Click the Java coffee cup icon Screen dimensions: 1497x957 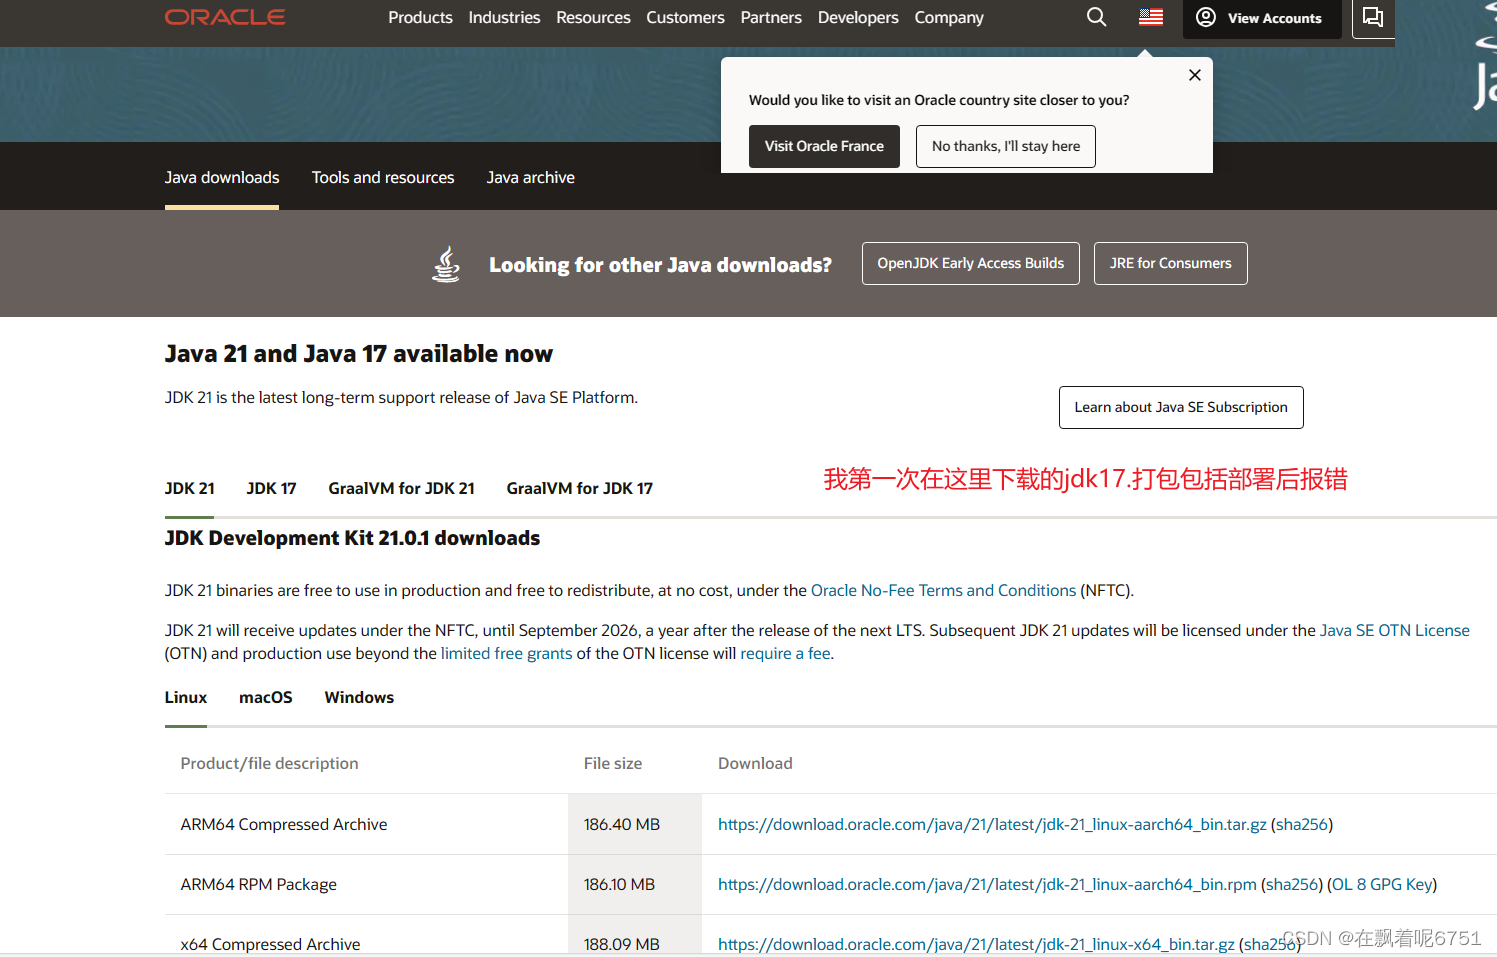point(445,263)
